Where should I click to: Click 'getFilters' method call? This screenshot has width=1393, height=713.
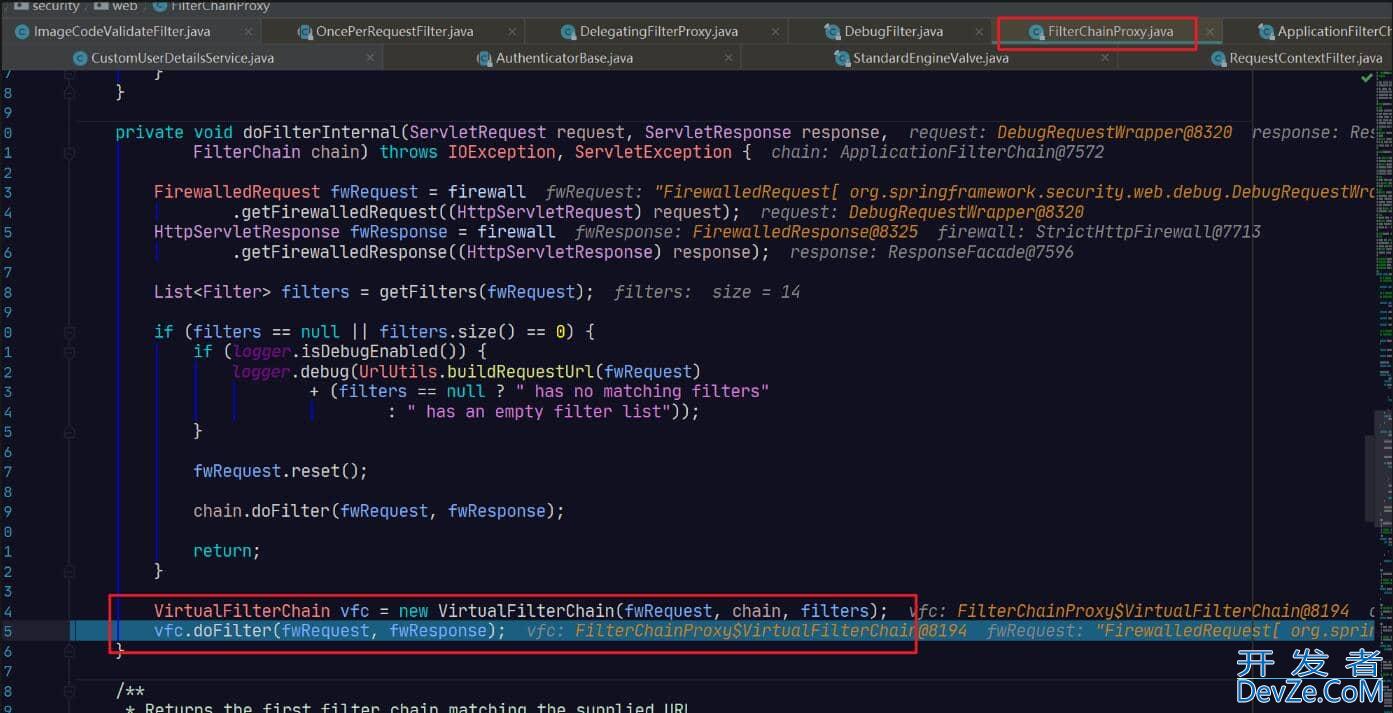point(428,292)
